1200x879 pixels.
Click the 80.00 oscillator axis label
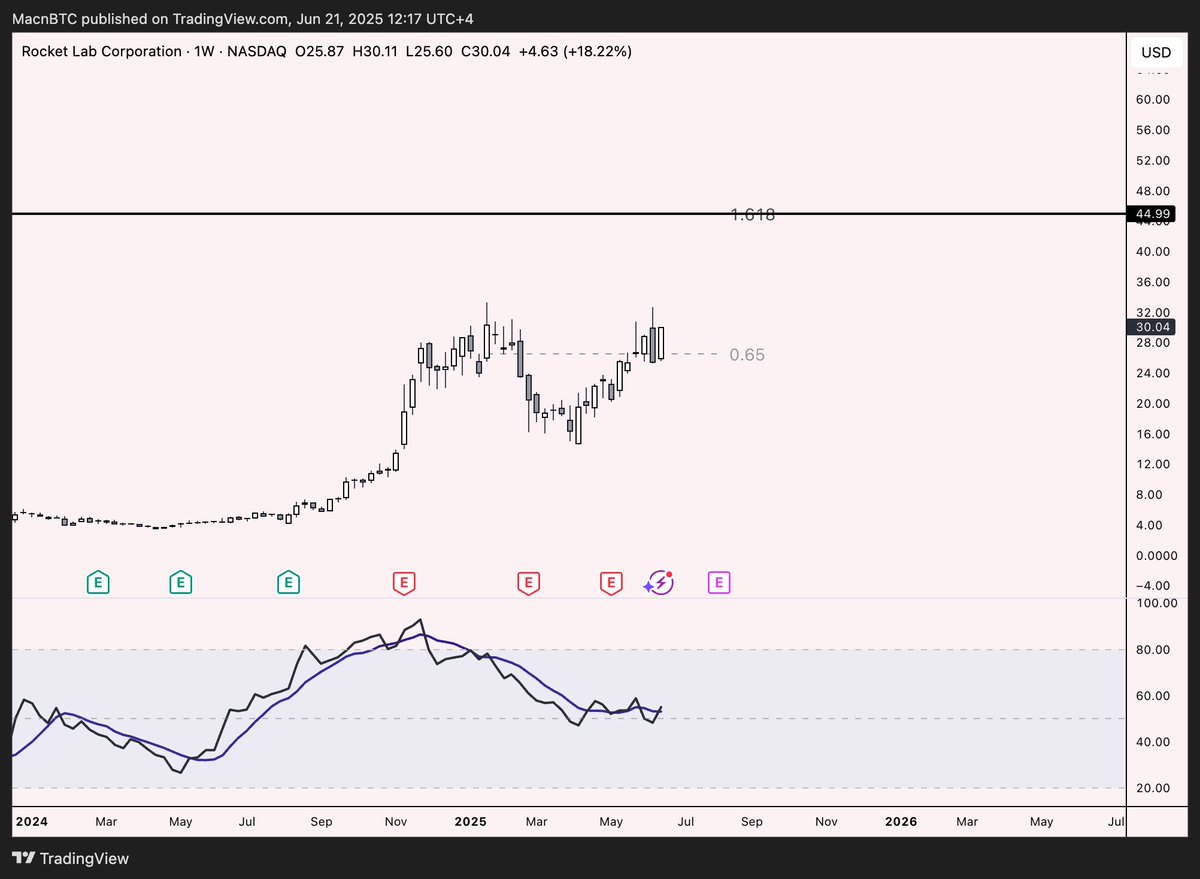[1153, 650]
